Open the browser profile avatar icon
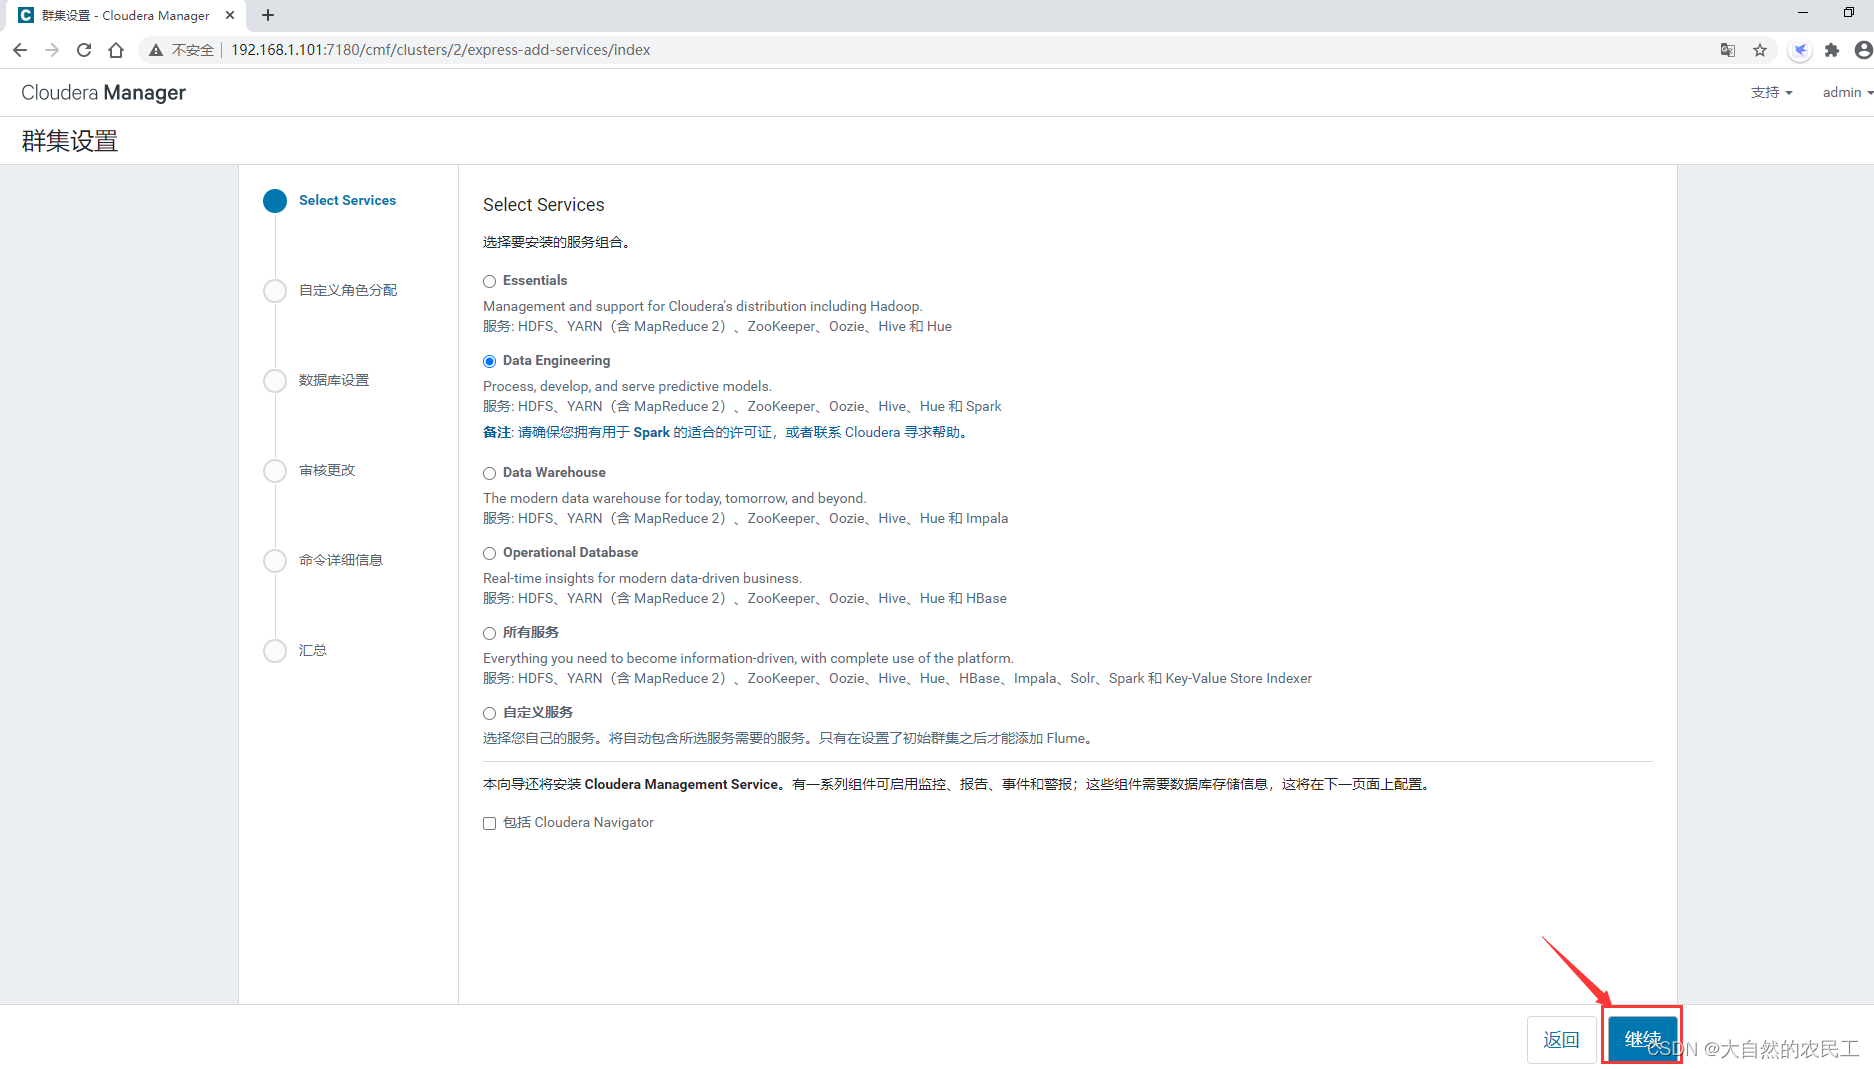The height and width of the screenshot is (1069, 1874). (1863, 50)
